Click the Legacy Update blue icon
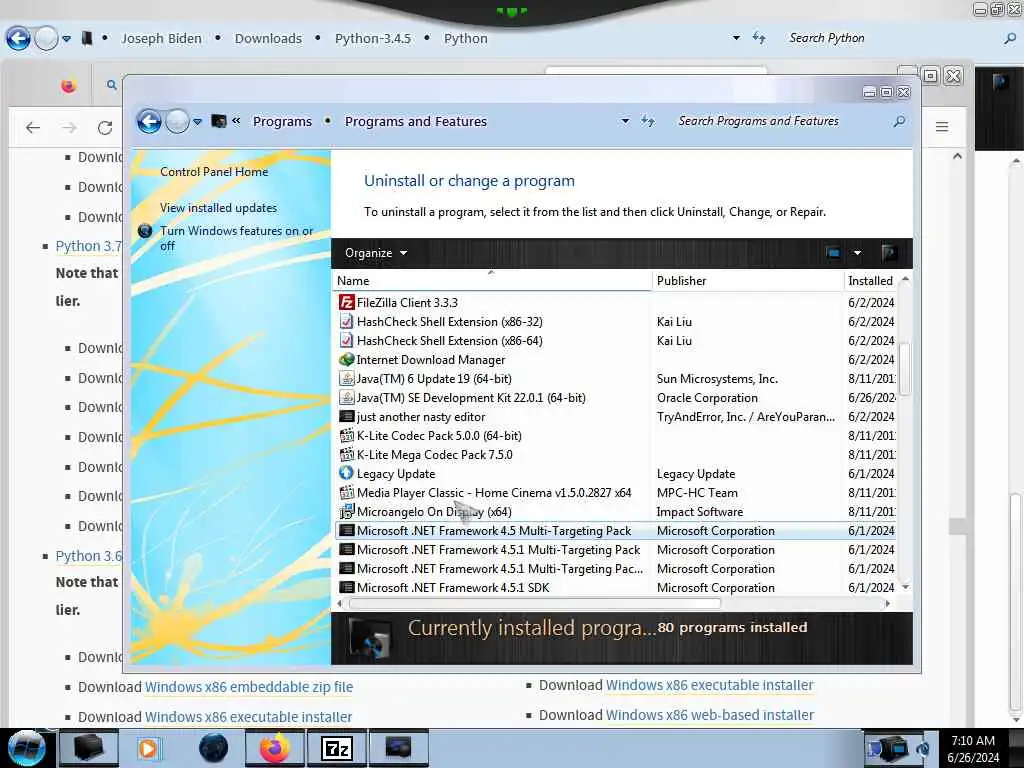The image size is (1024, 768). click(x=346, y=473)
